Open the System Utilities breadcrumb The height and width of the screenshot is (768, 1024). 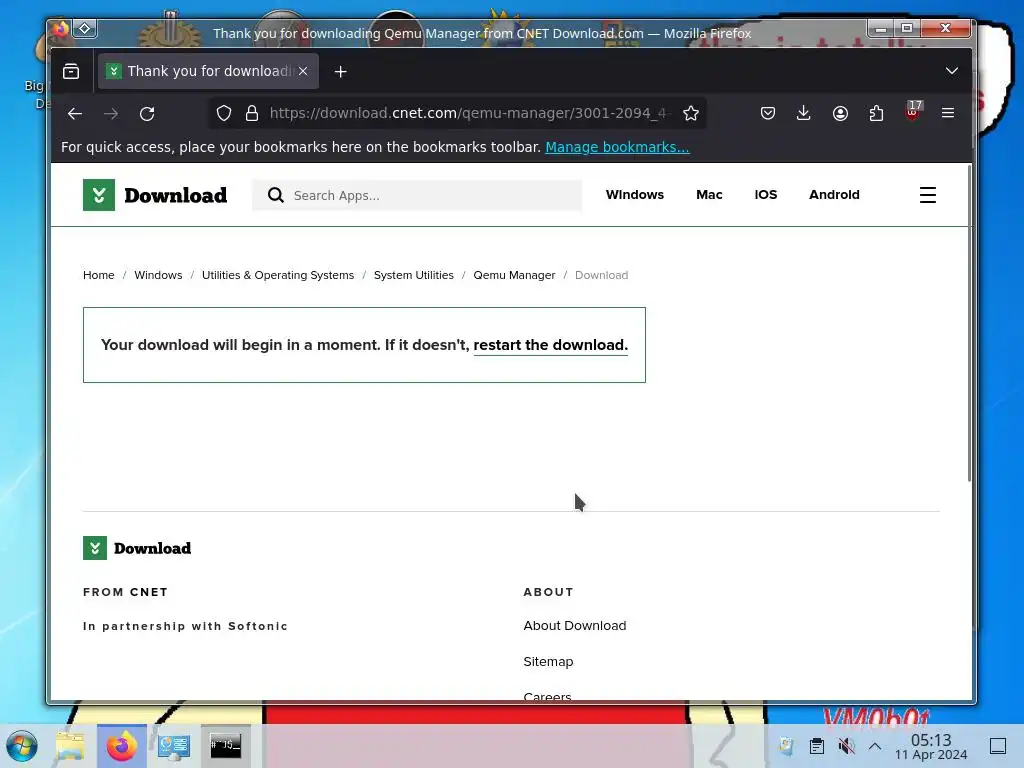point(413,275)
